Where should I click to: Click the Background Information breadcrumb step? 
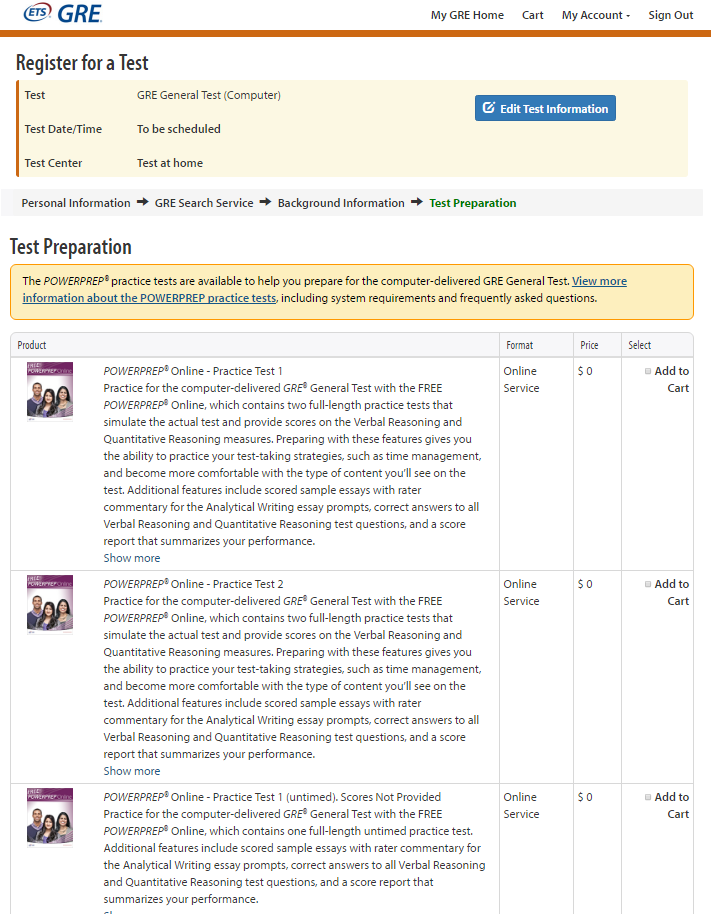[x=341, y=203]
